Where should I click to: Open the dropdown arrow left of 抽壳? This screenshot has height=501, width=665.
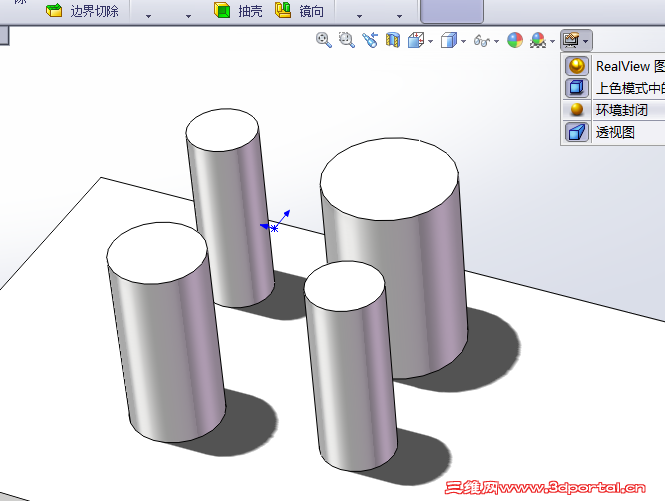pyautogui.click(x=188, y=16)
